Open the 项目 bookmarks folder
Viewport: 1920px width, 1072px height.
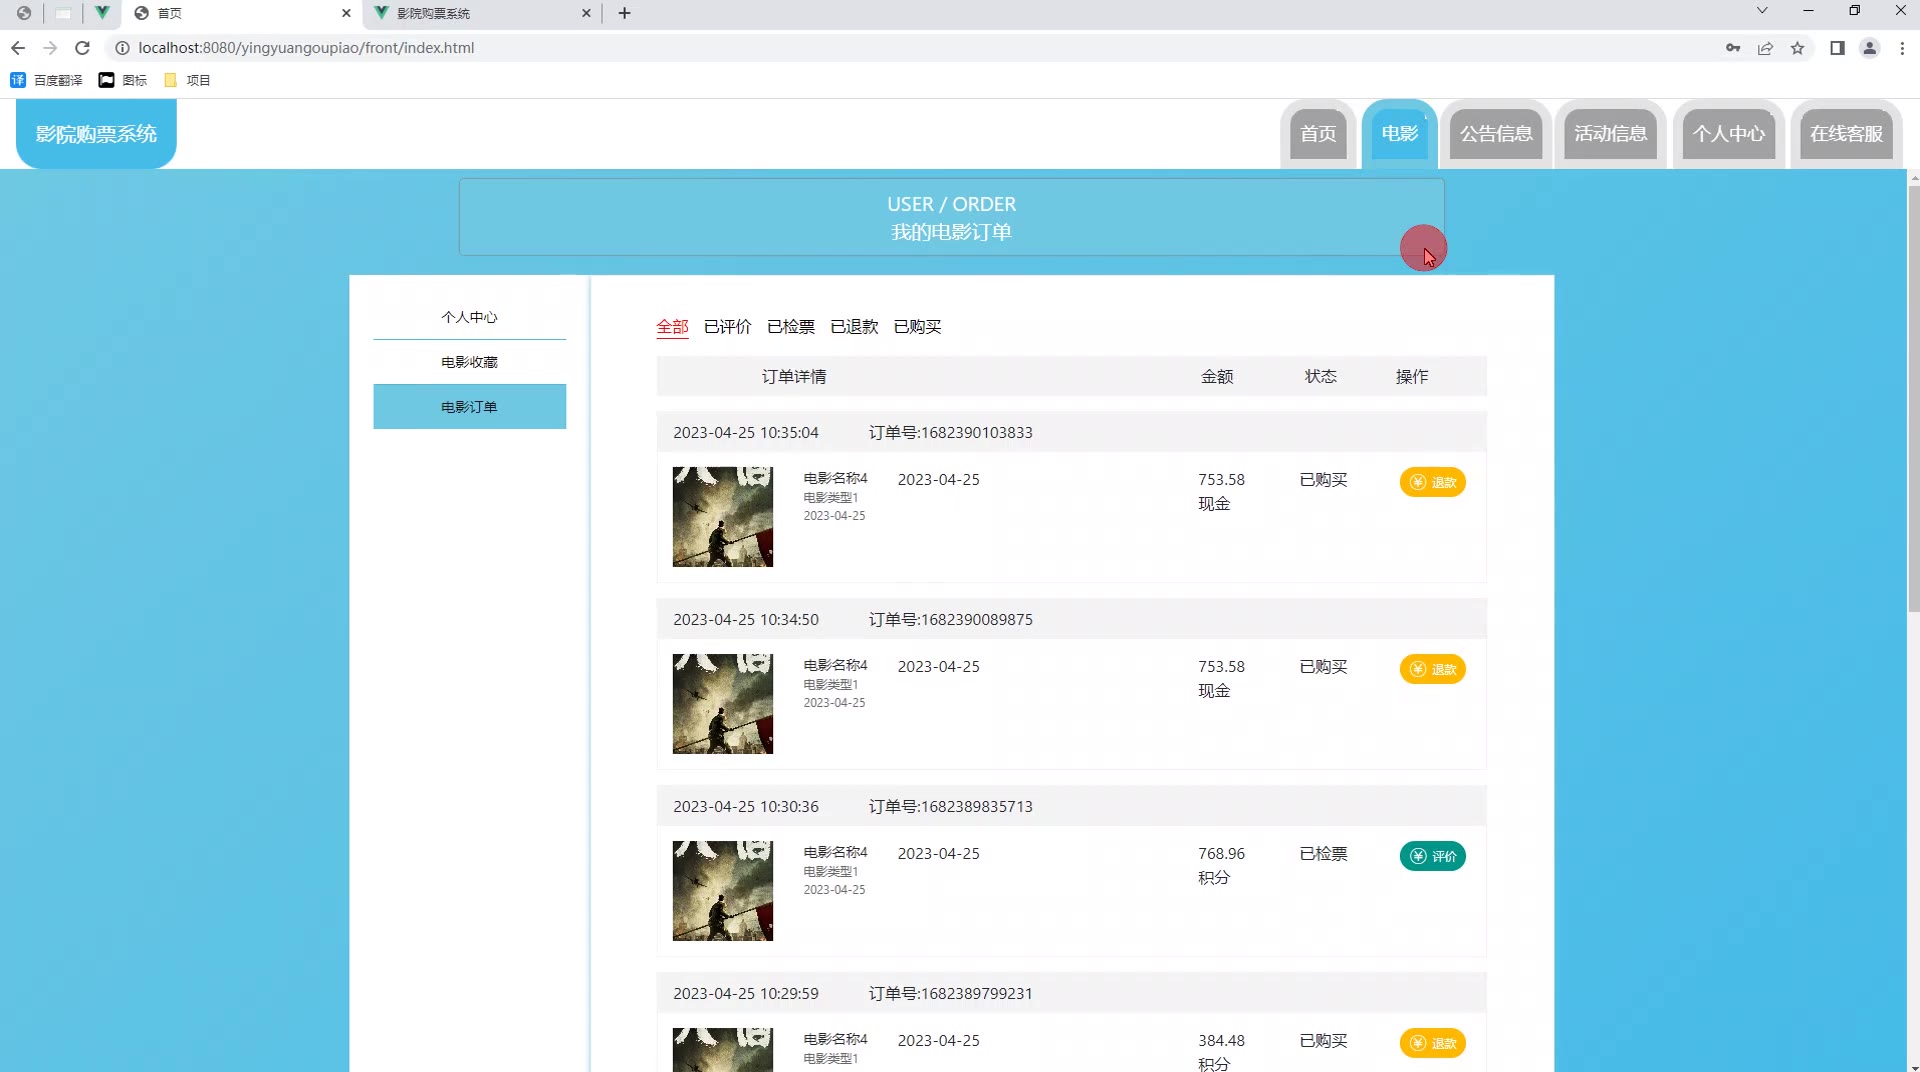click(x=187, y=80)
